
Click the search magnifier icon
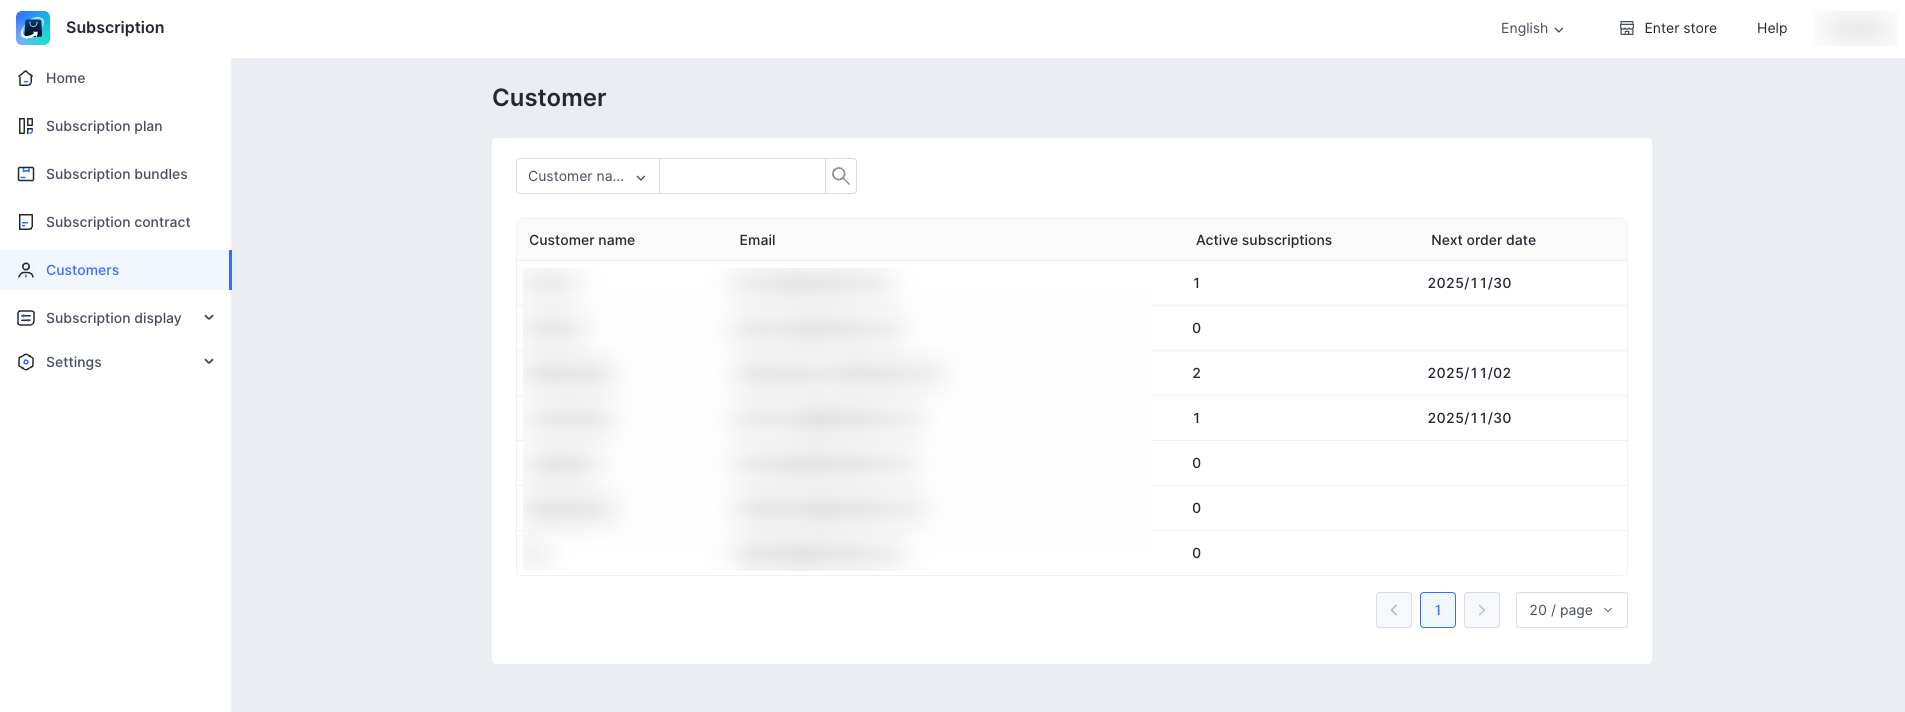841,176
